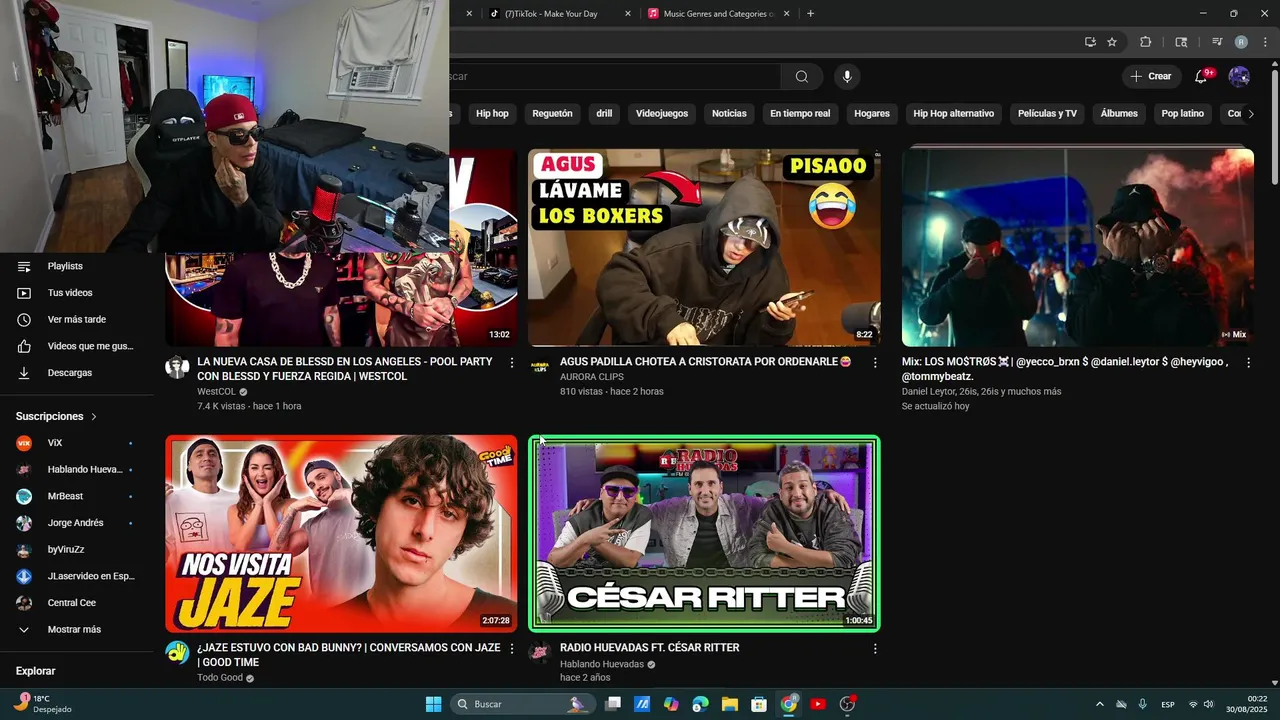Open Chrome's three-dot menu
This screenshot has height=720, width=1280.
[x=1265, y=42]
